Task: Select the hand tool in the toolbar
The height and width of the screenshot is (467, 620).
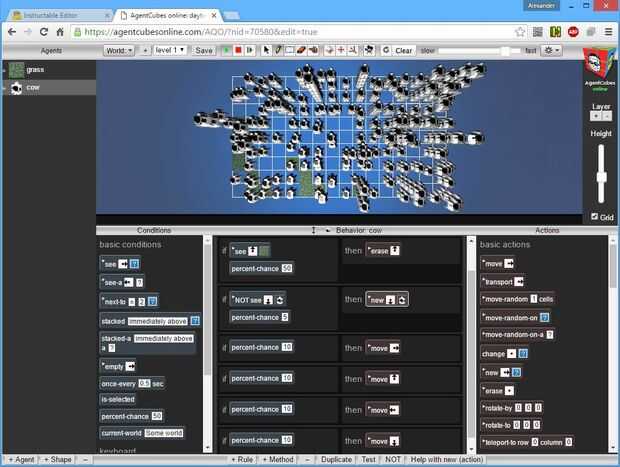Action: [313, 50]
